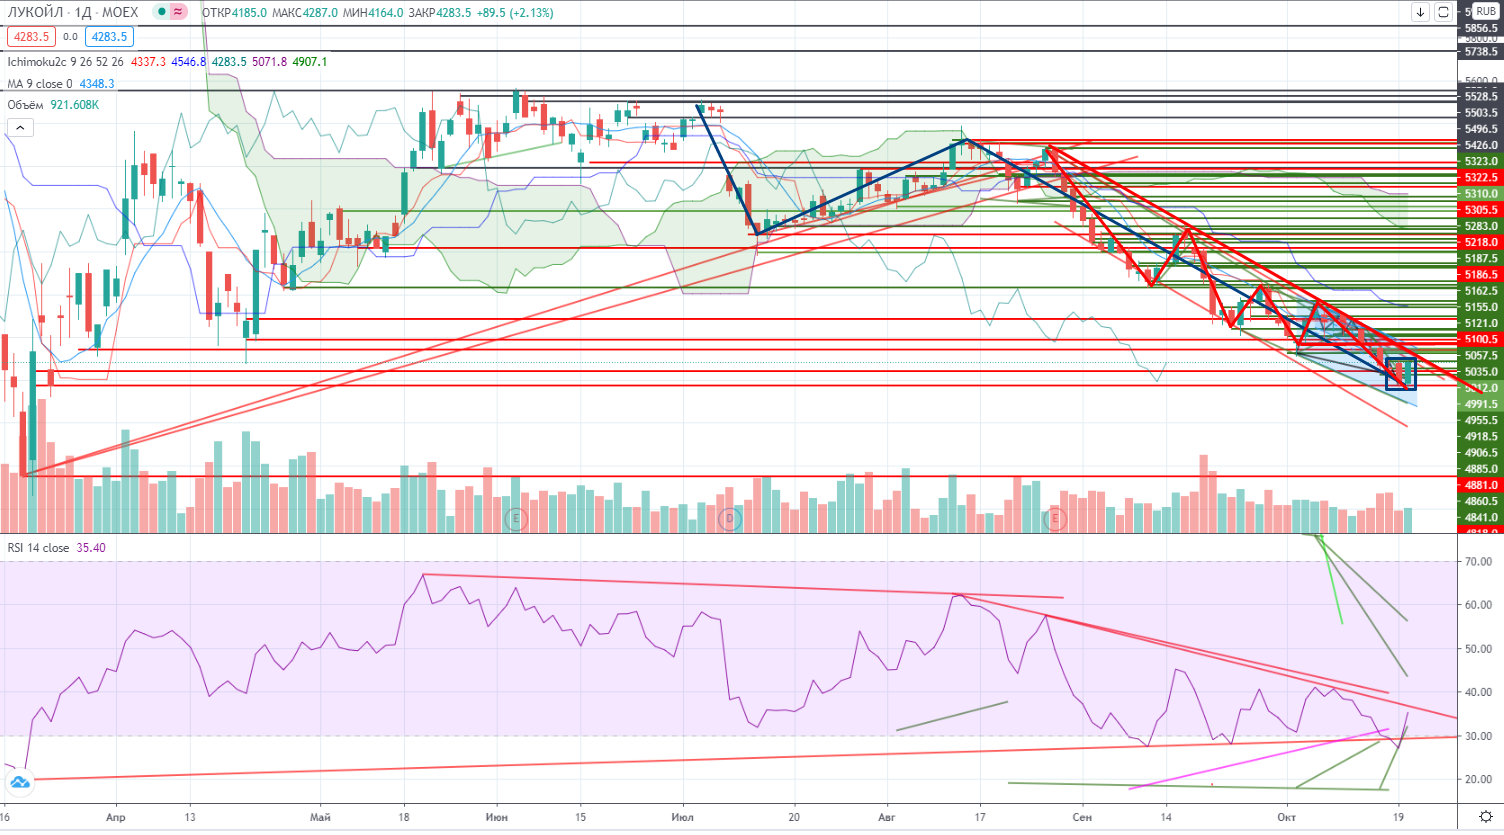Click the green market status dot
The width and height of the screenshot is (1504, 835).
coord(160,12)
